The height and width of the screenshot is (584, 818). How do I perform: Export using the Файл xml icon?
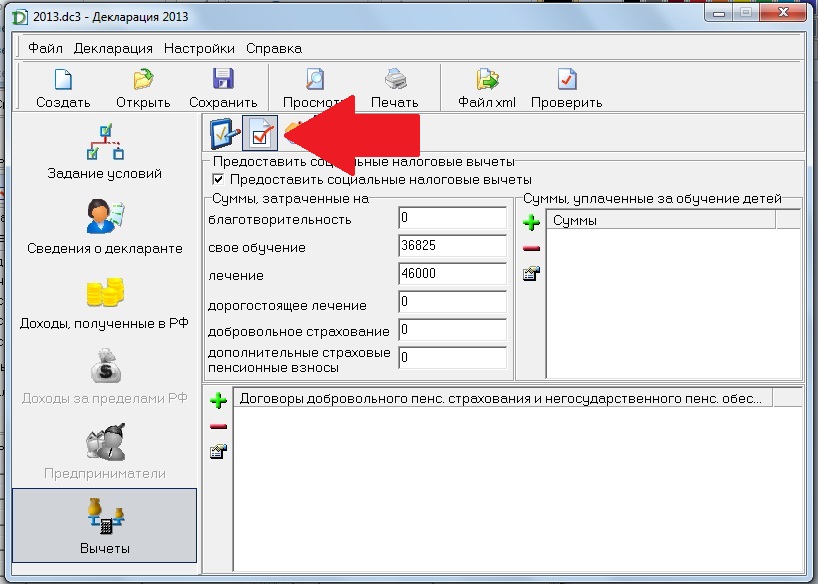click(487, 80)
